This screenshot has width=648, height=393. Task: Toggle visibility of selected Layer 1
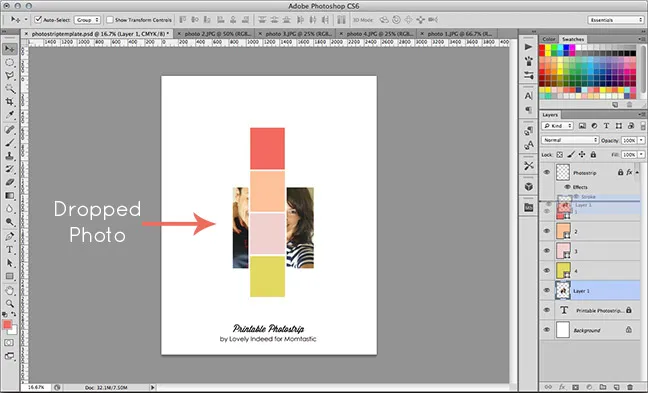click(547, 291)
